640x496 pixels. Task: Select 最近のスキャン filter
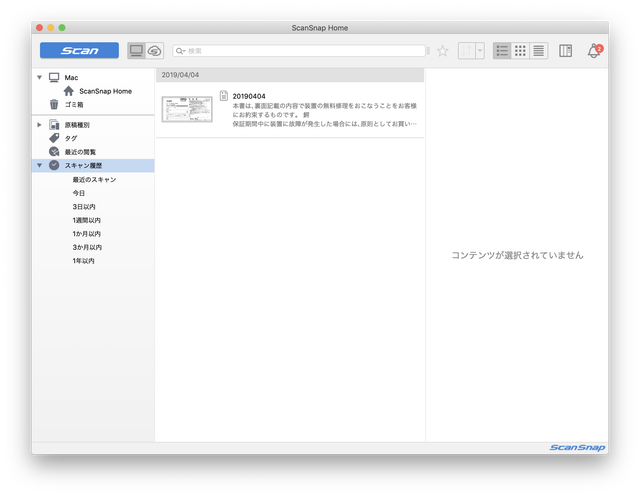[x=94, y=179]
